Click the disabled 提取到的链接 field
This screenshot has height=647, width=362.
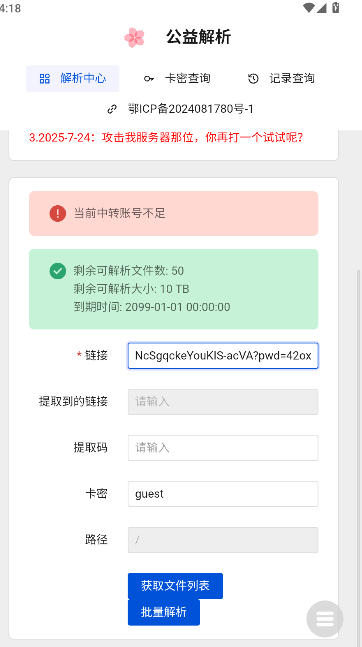coord(223,401)
